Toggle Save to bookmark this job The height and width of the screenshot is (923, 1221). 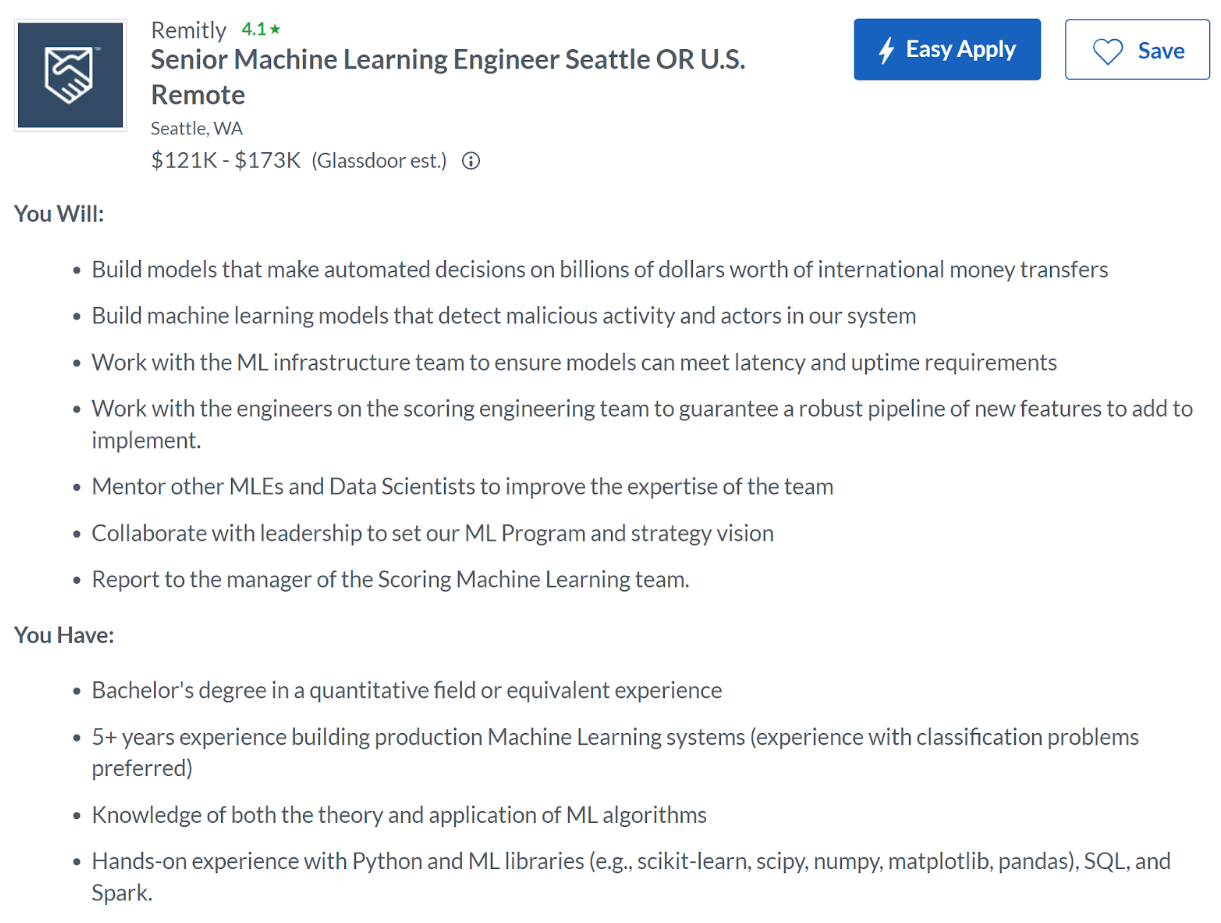[1137, 49]
